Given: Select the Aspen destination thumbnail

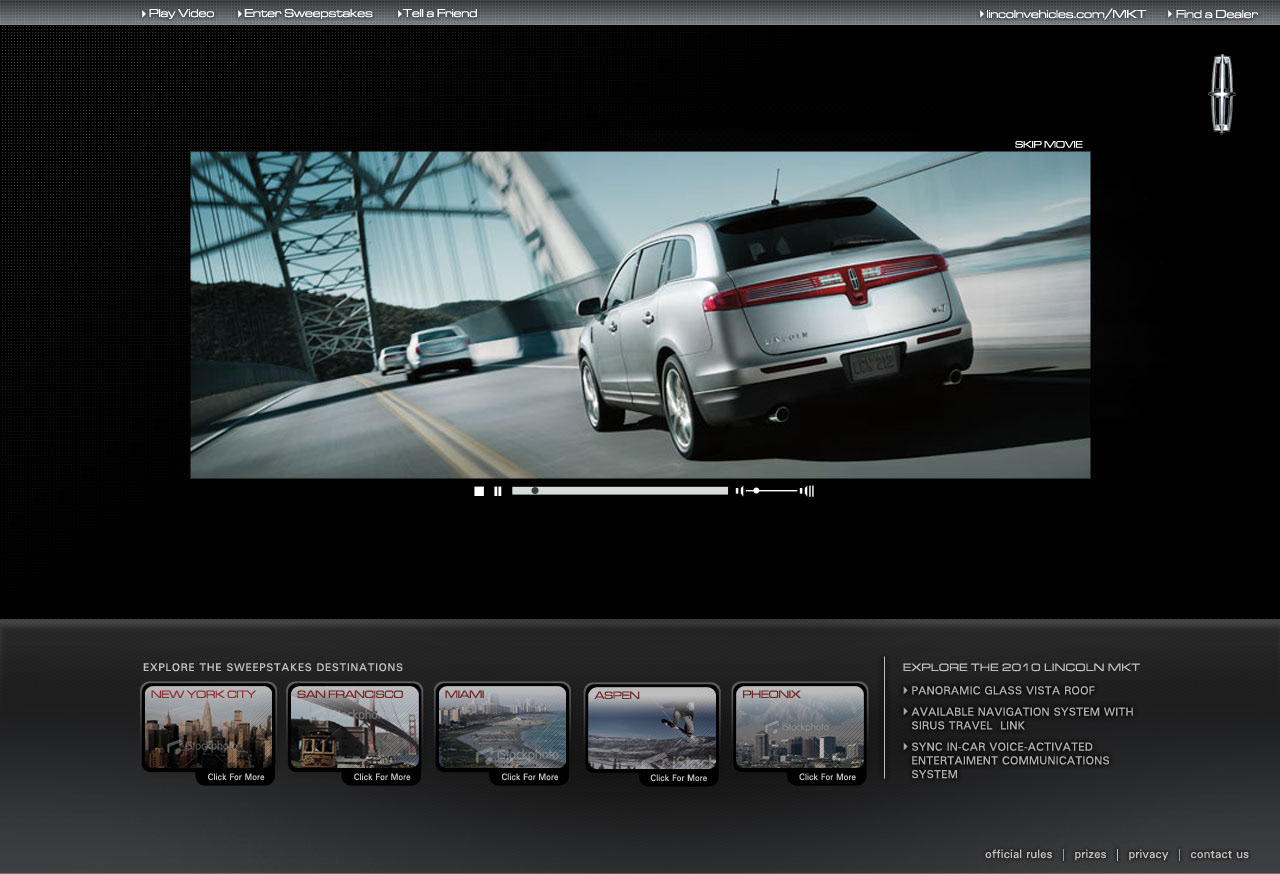Looking at the screenshot, I should point(652,727).
